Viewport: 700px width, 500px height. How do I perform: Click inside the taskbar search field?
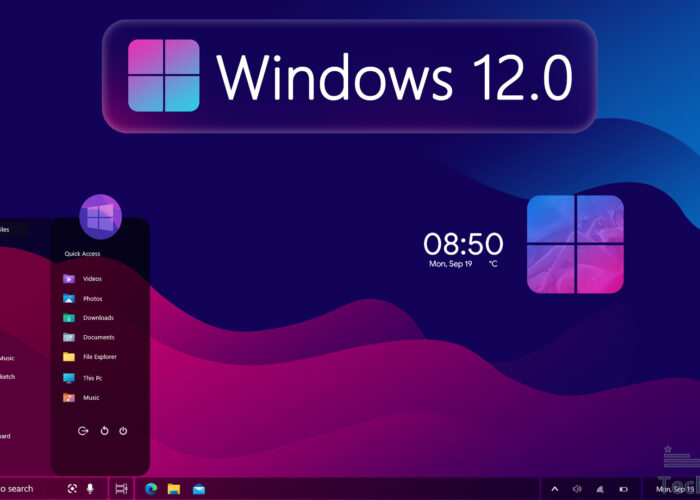[x=54, y=488]
